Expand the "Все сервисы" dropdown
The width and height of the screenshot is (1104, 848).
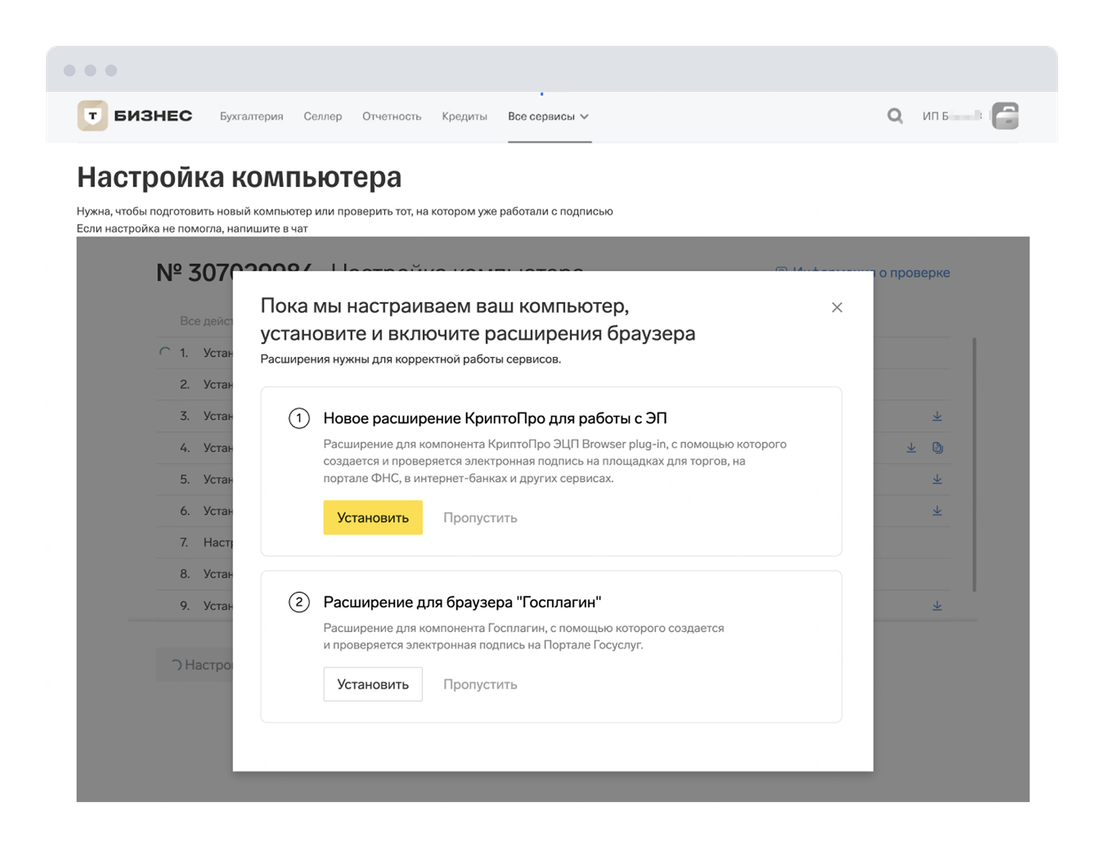548,116
